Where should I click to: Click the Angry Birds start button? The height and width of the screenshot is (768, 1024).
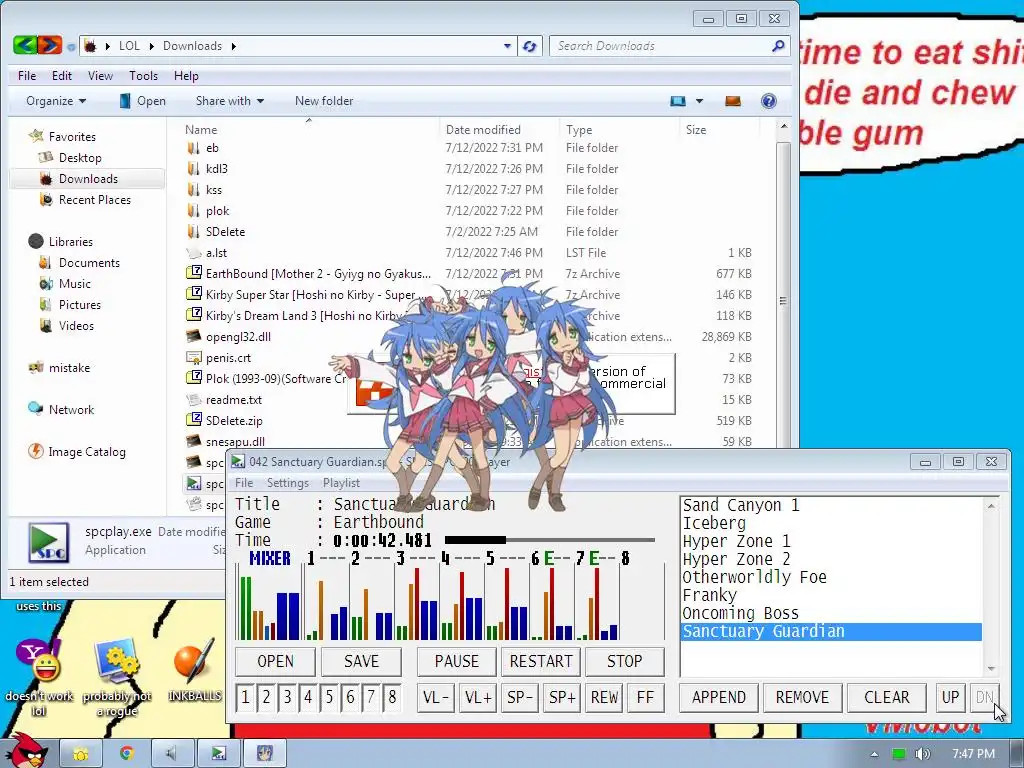27,750
